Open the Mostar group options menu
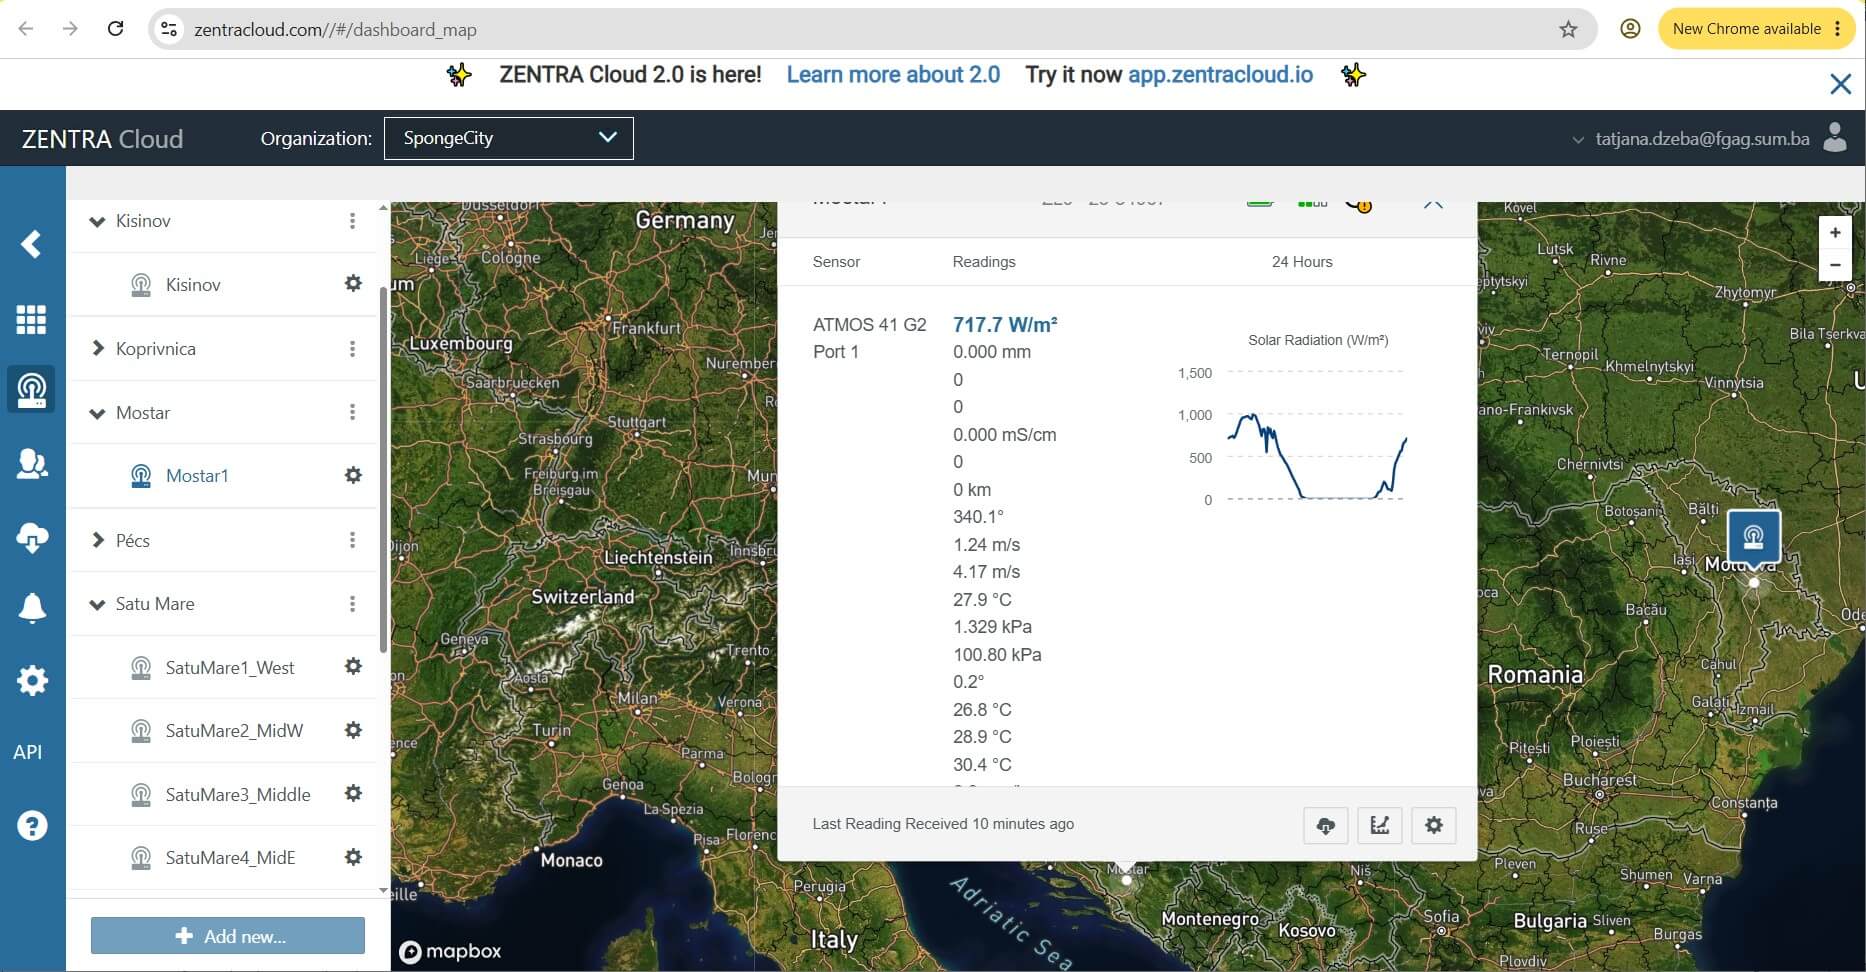The width and height of the screenshot is (1866, 972). (x=352, y=412)
